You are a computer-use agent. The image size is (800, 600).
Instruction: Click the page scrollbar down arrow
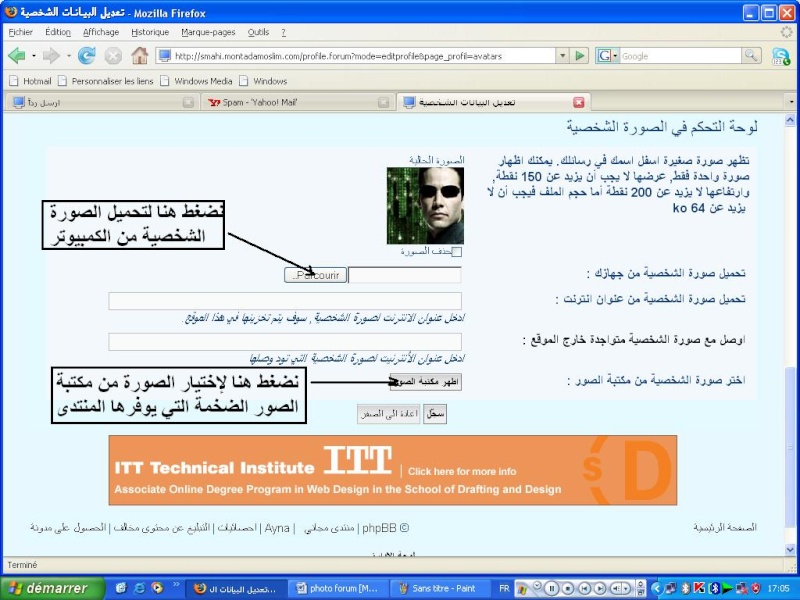coord(790,549)
